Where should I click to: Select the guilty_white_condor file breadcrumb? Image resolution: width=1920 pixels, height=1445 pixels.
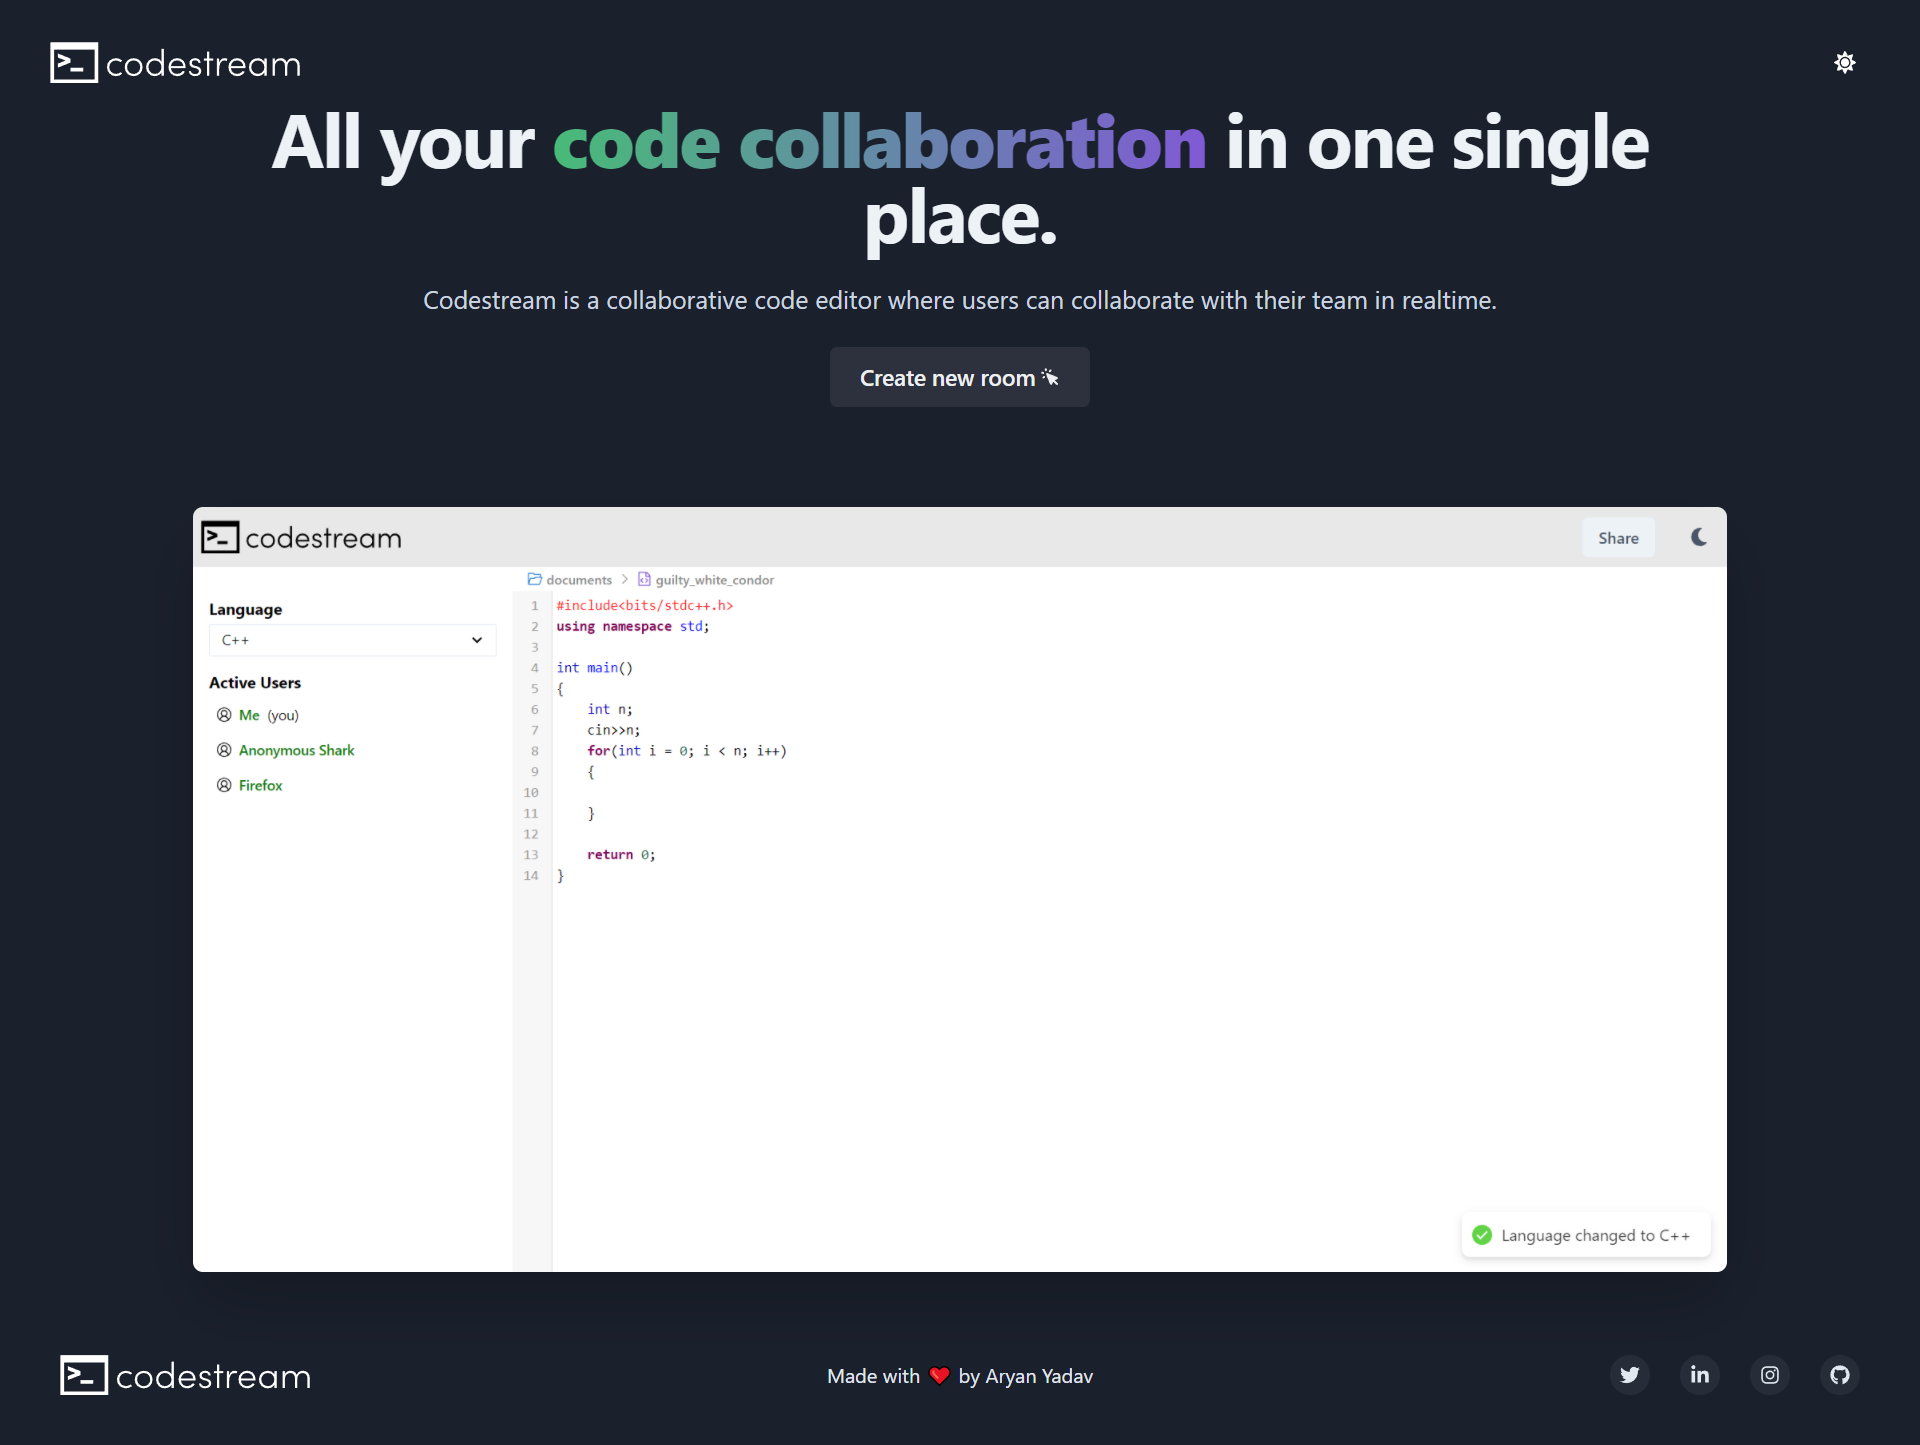(x=713, y=580)
